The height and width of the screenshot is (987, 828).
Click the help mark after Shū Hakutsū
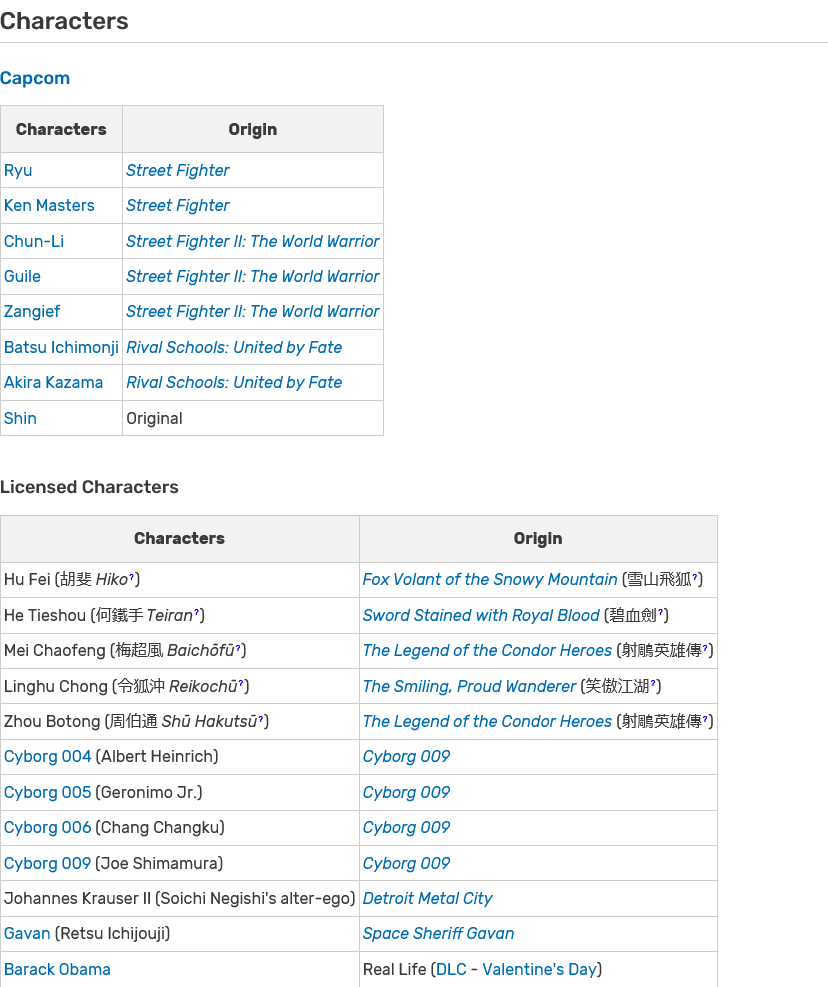point(261,719)
